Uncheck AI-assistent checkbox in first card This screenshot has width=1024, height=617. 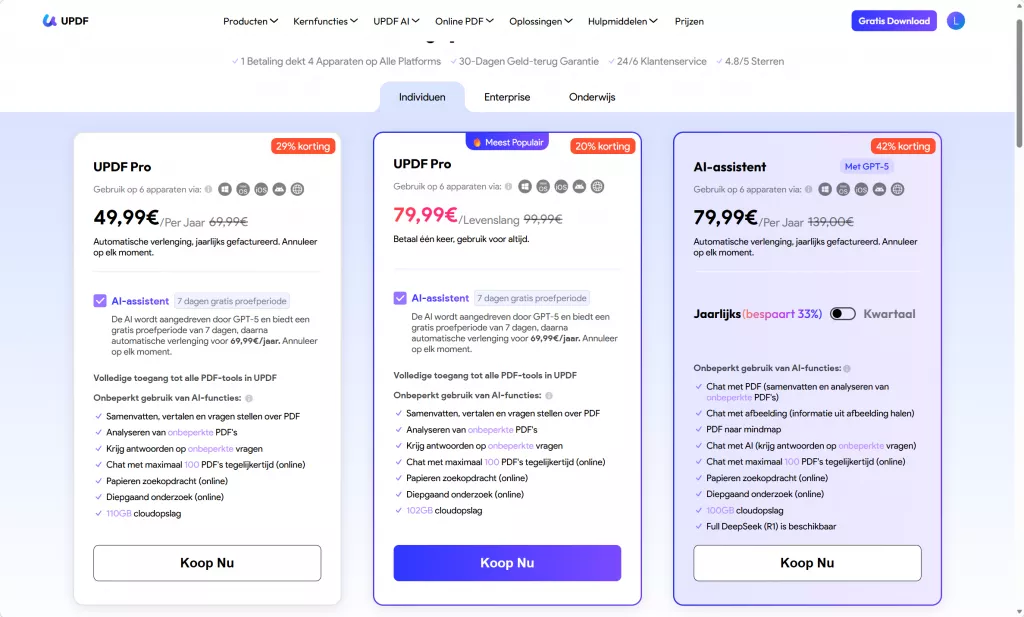point(100,300)
